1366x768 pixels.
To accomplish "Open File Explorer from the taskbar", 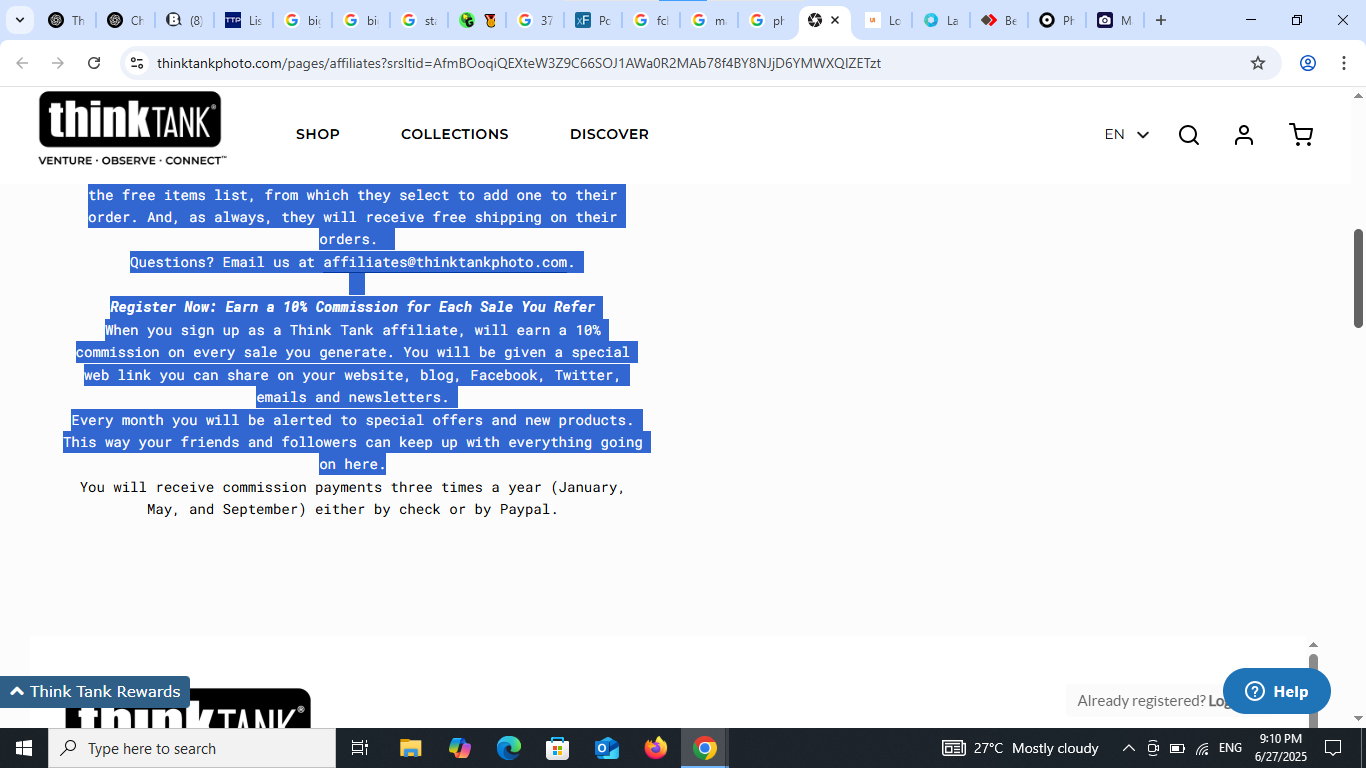I will coord(411,748).
